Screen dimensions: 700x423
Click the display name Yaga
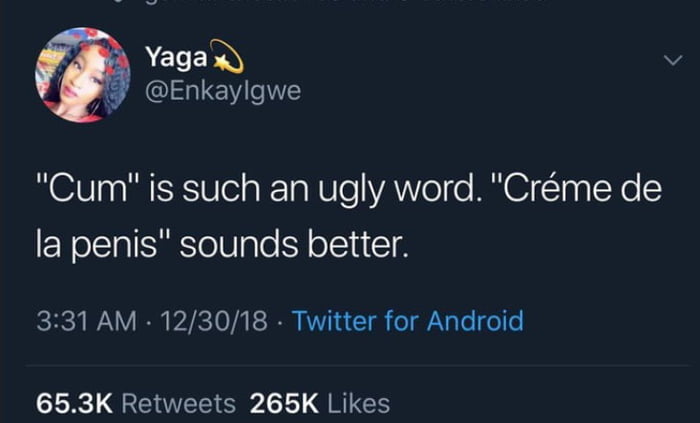177,58
